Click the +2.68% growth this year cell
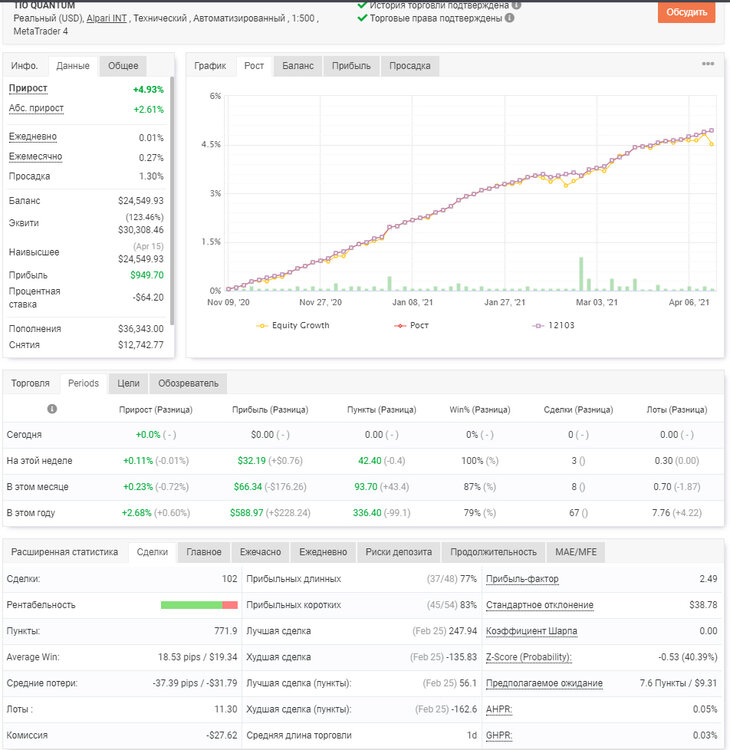 [136, 513]
